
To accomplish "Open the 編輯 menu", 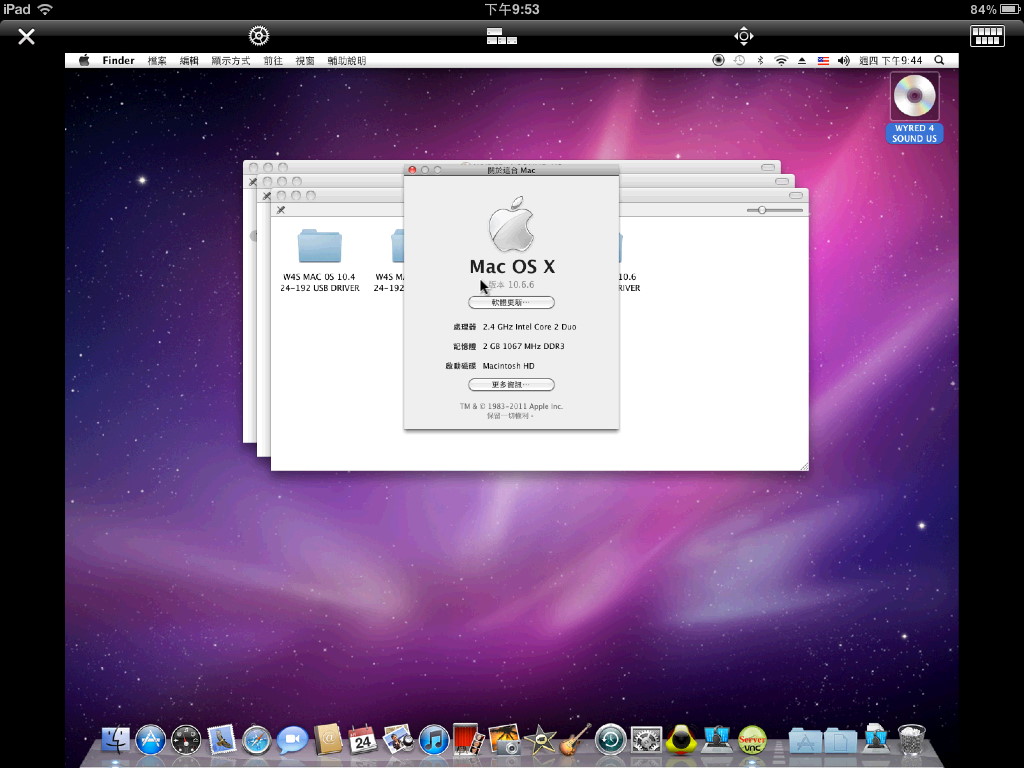I will coord(189,61).
